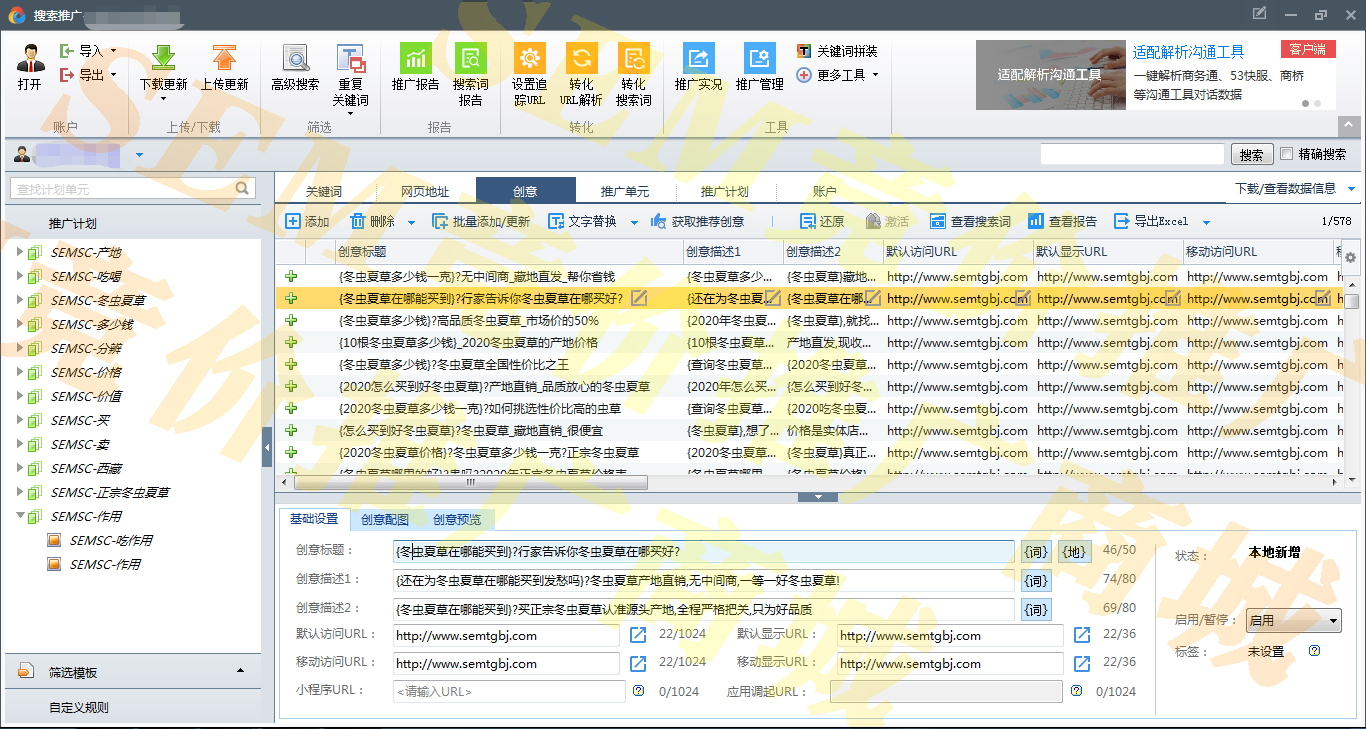Expand the SEMSC-产地 campaign tree node
This screenshot has width=1366, height=729.
pos(19,252)
